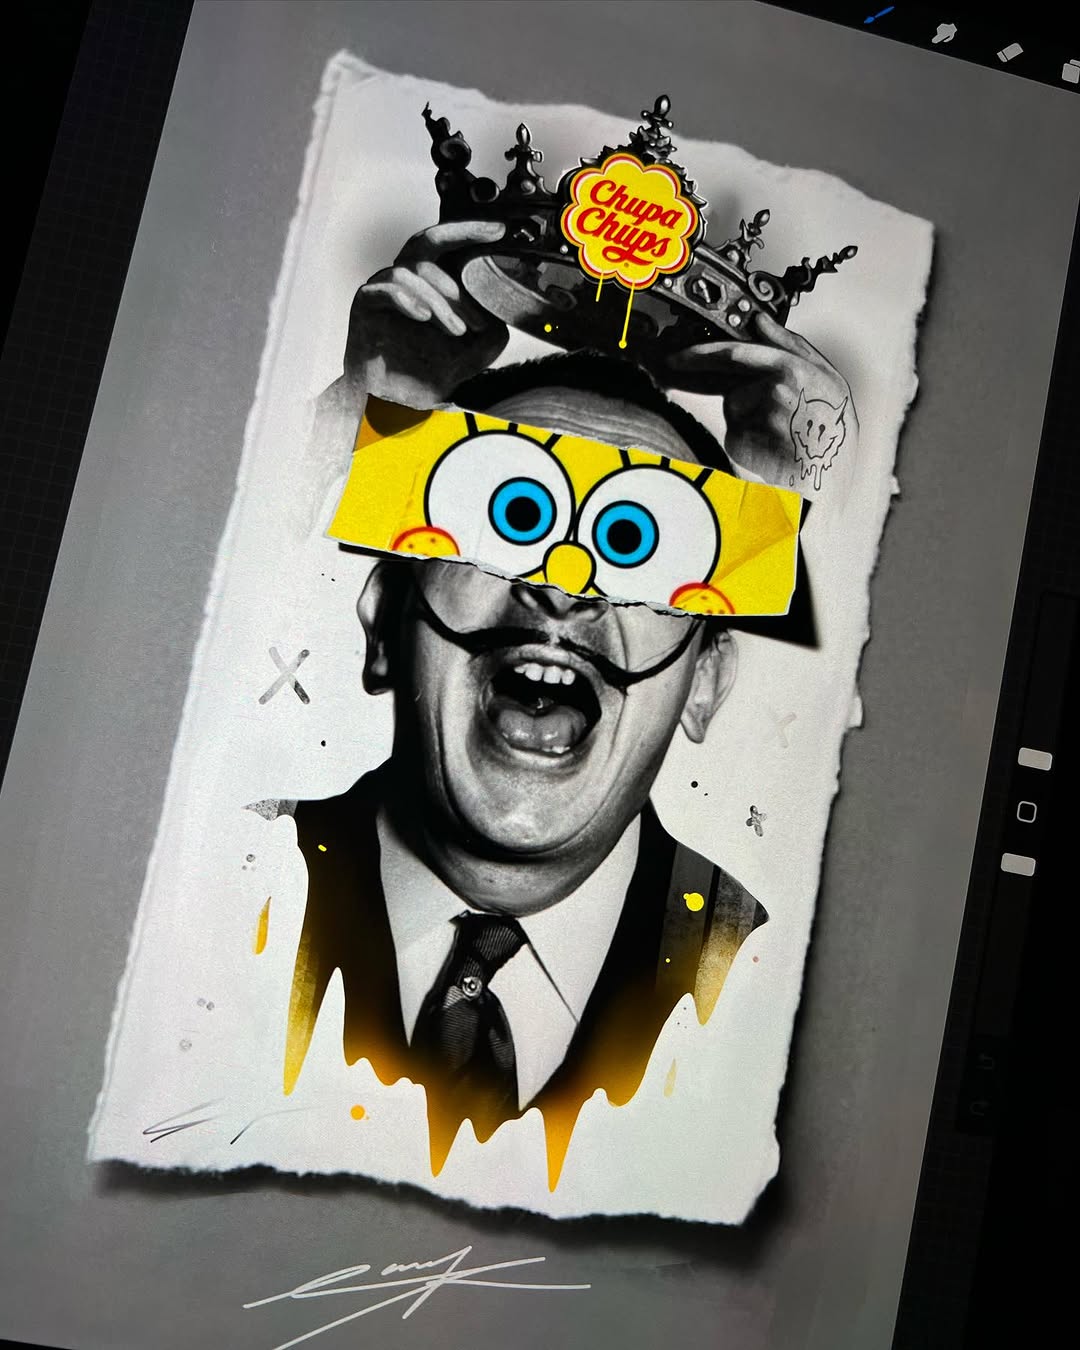
Task: Select the Smudge finger tool
Action: [x=944, y=33]
